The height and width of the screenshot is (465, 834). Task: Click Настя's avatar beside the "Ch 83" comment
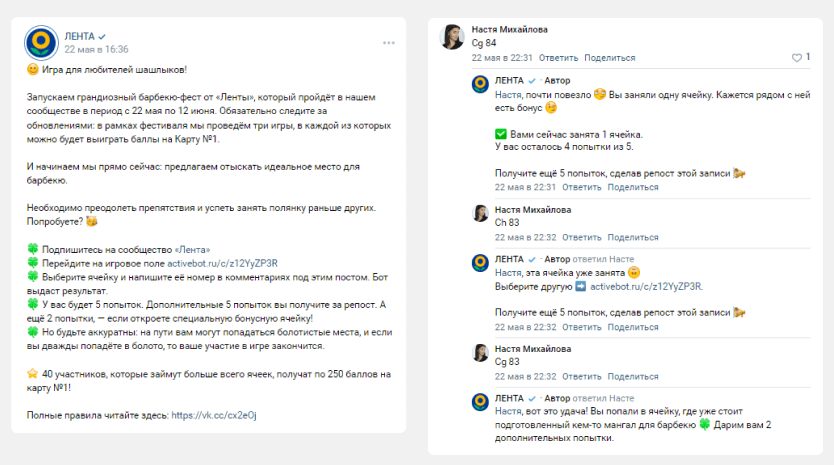point(480,214)
